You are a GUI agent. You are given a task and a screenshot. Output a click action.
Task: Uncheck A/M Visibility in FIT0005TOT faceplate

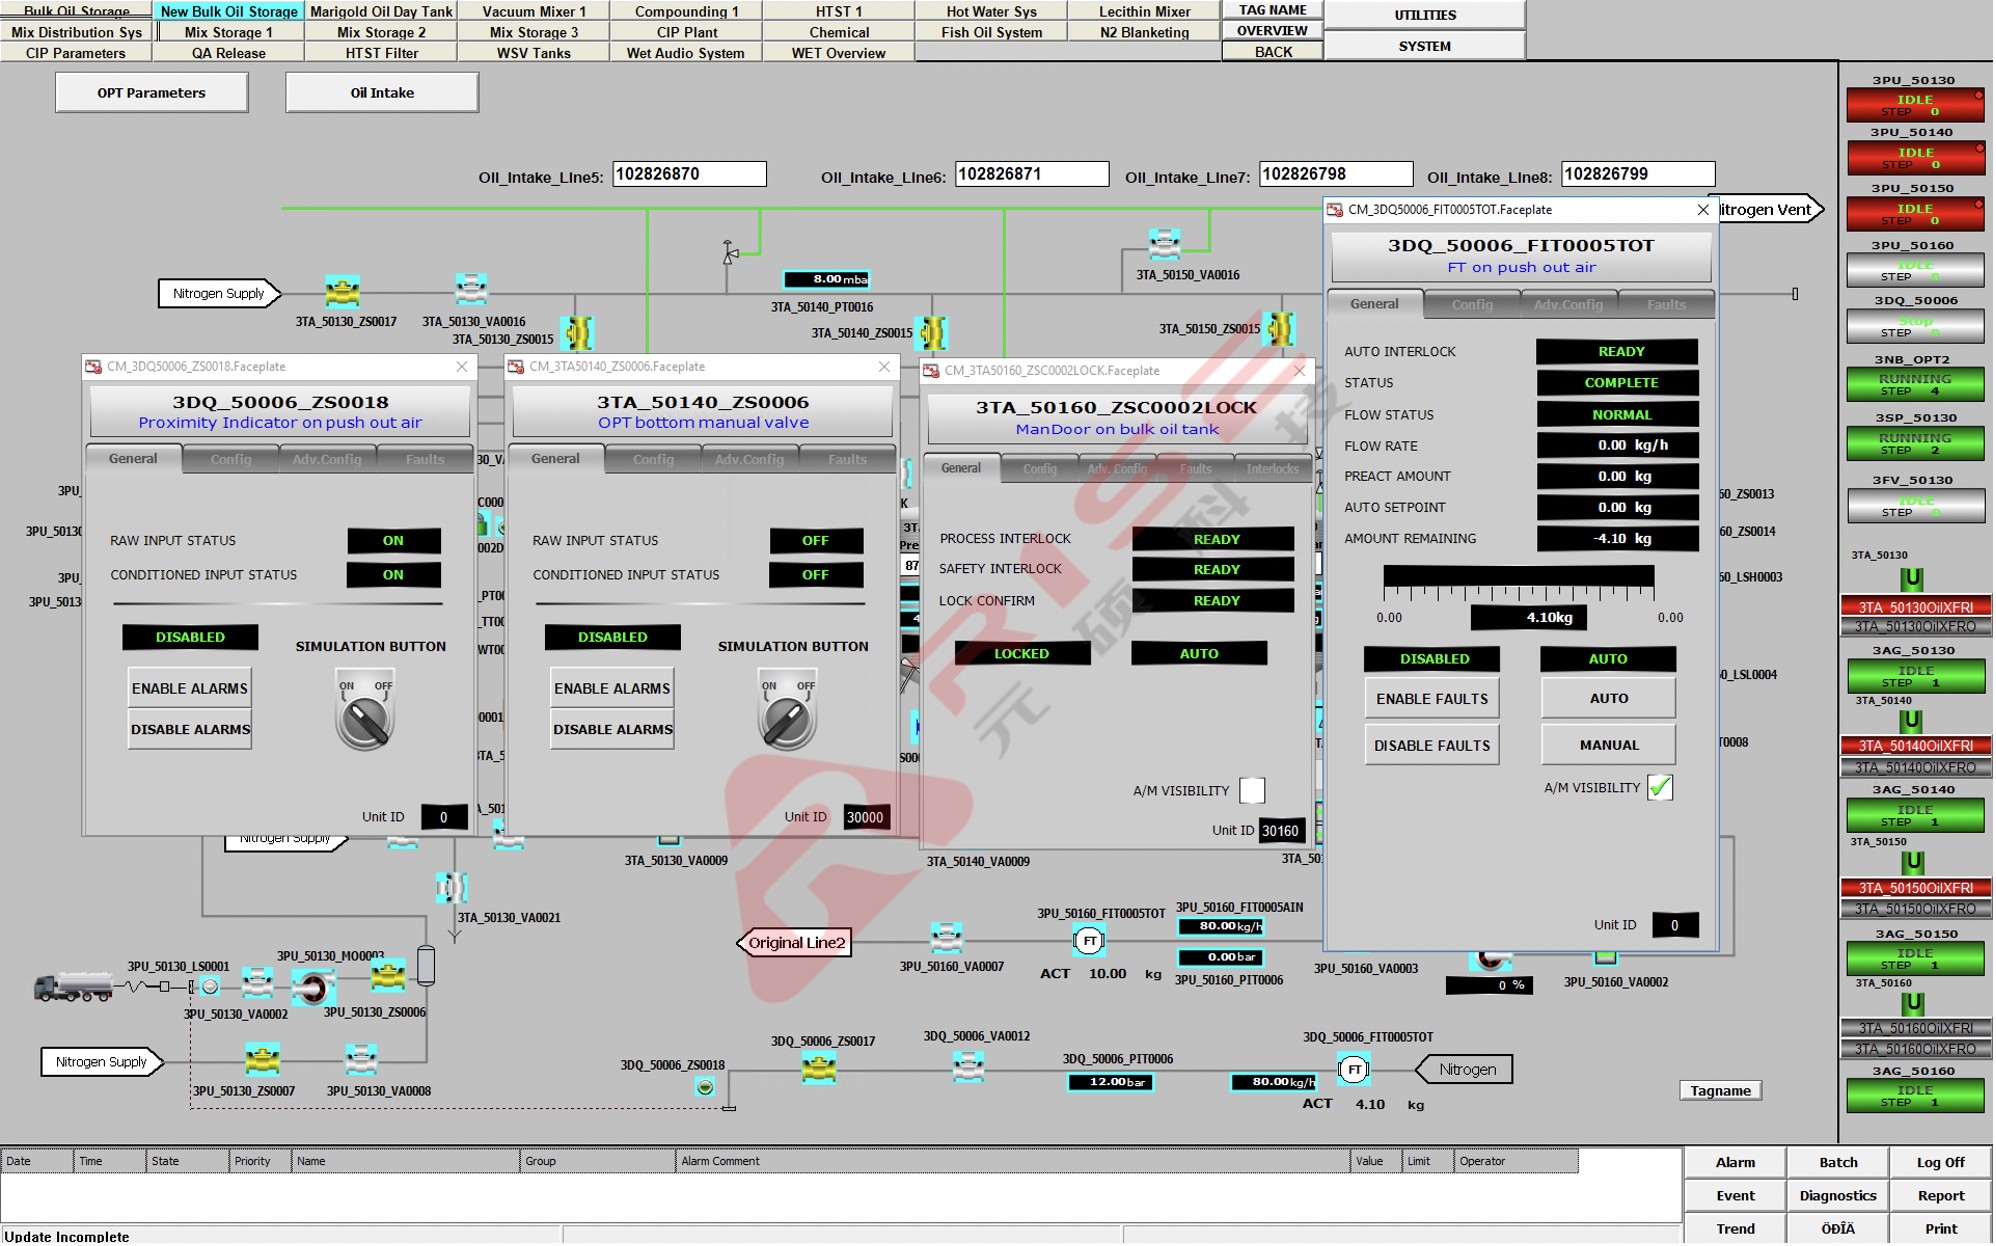[1661, 788]
